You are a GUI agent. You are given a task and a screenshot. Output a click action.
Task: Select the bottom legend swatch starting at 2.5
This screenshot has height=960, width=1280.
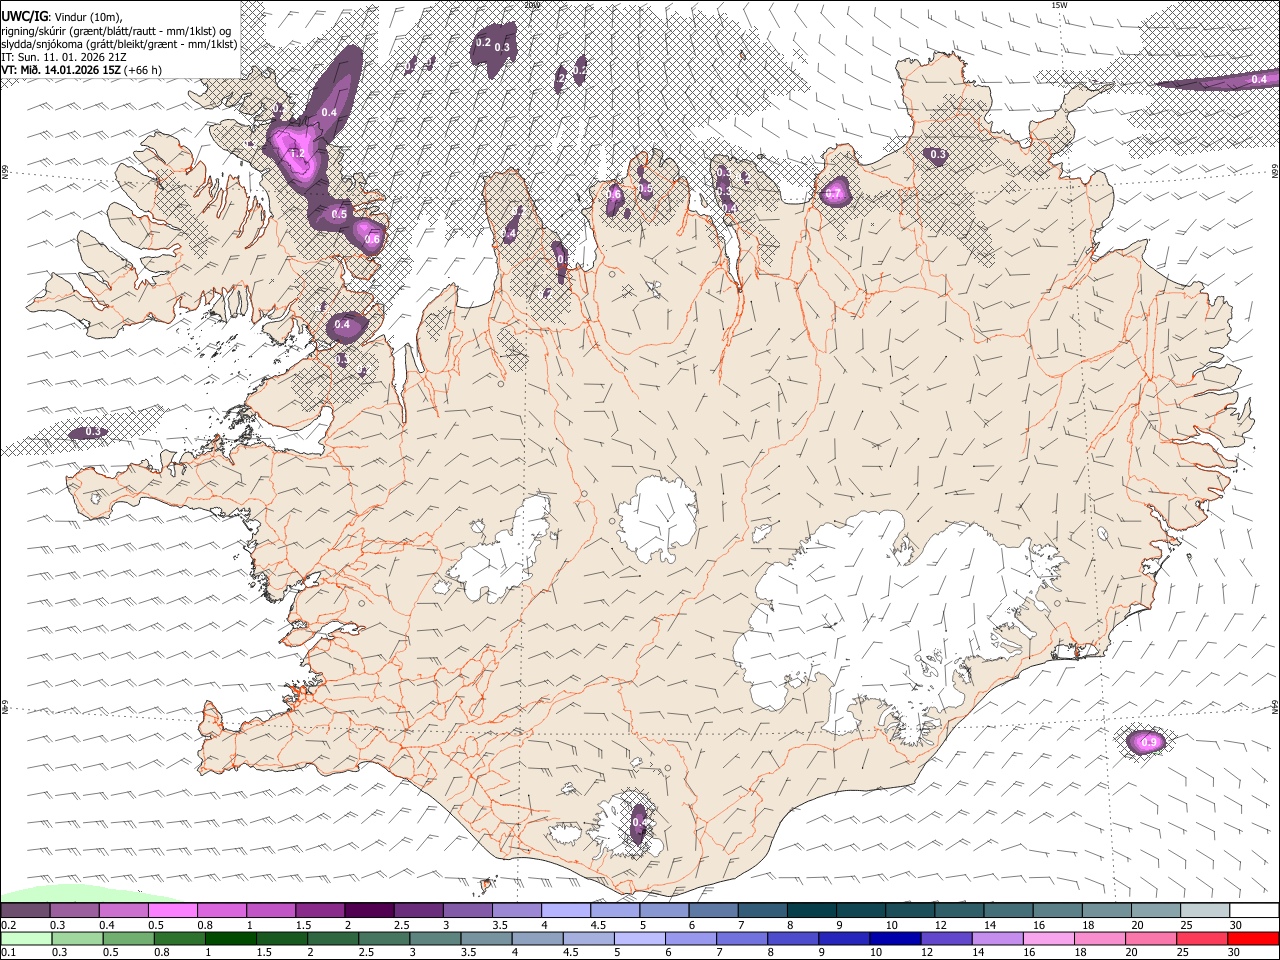pos(383,938)
